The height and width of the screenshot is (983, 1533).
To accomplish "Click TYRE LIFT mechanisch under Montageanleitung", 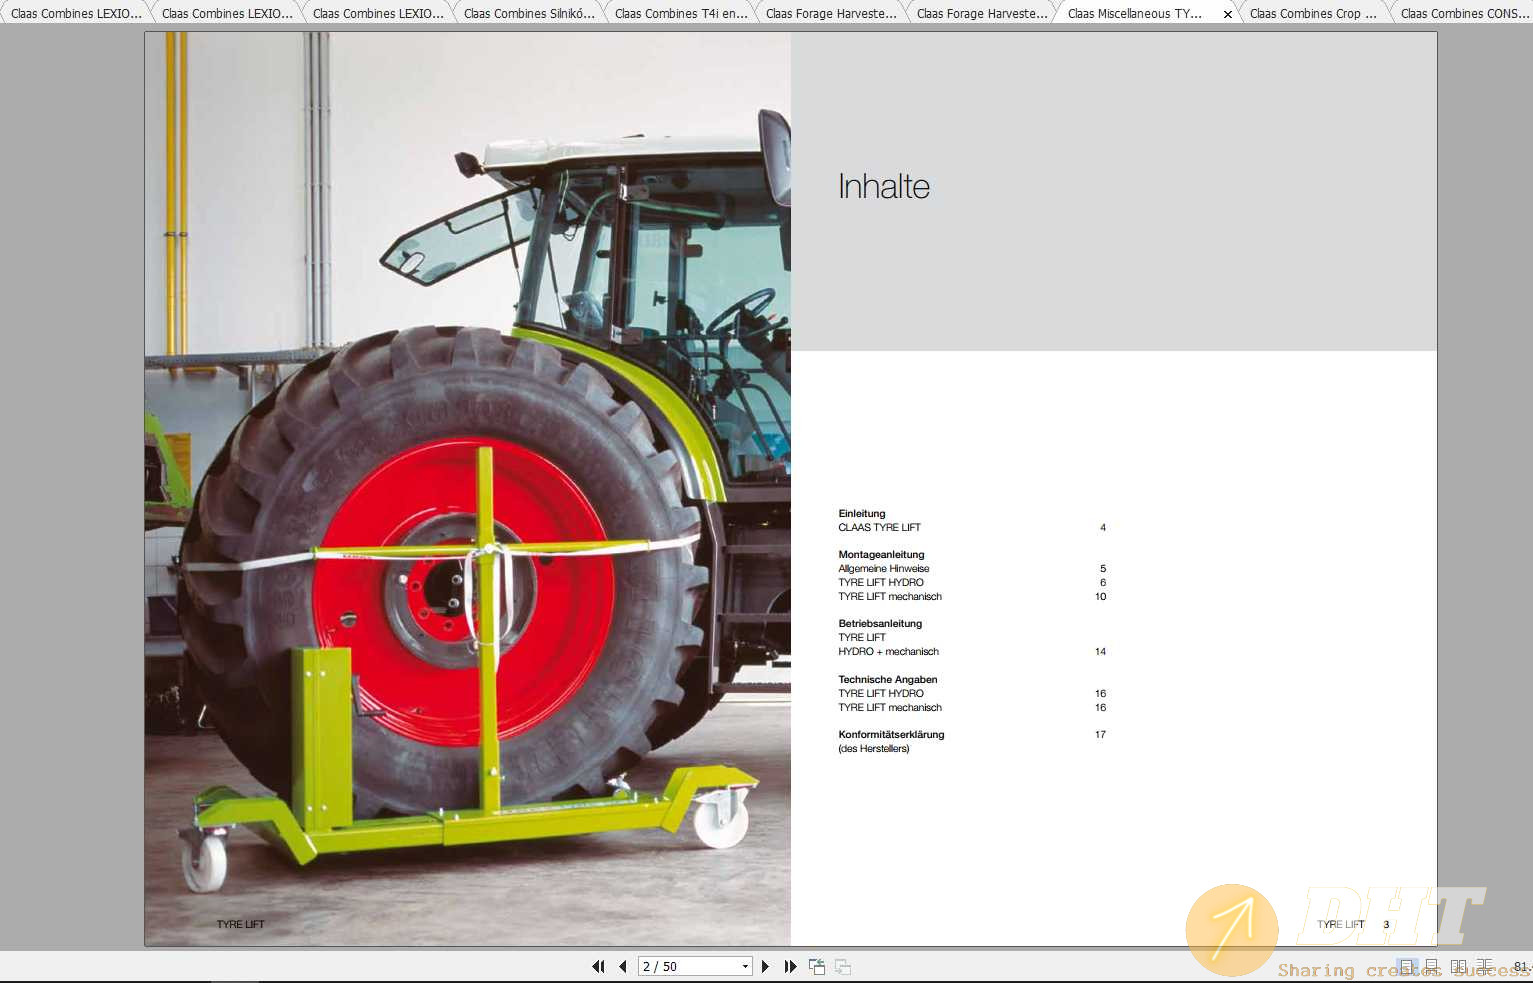I will point(890,596).
